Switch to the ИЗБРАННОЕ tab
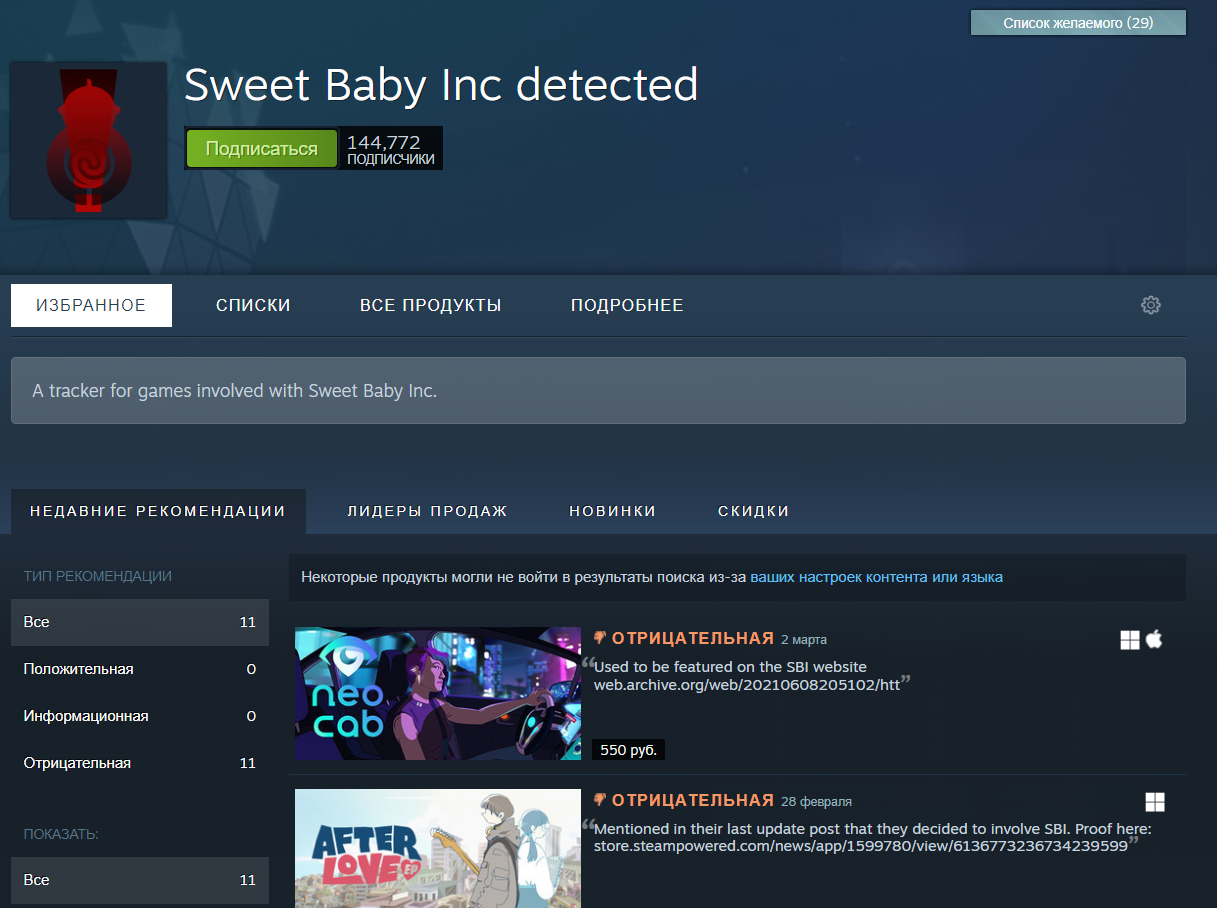Viewport: 1217px width, 908px height. click(x=91, y=305)
